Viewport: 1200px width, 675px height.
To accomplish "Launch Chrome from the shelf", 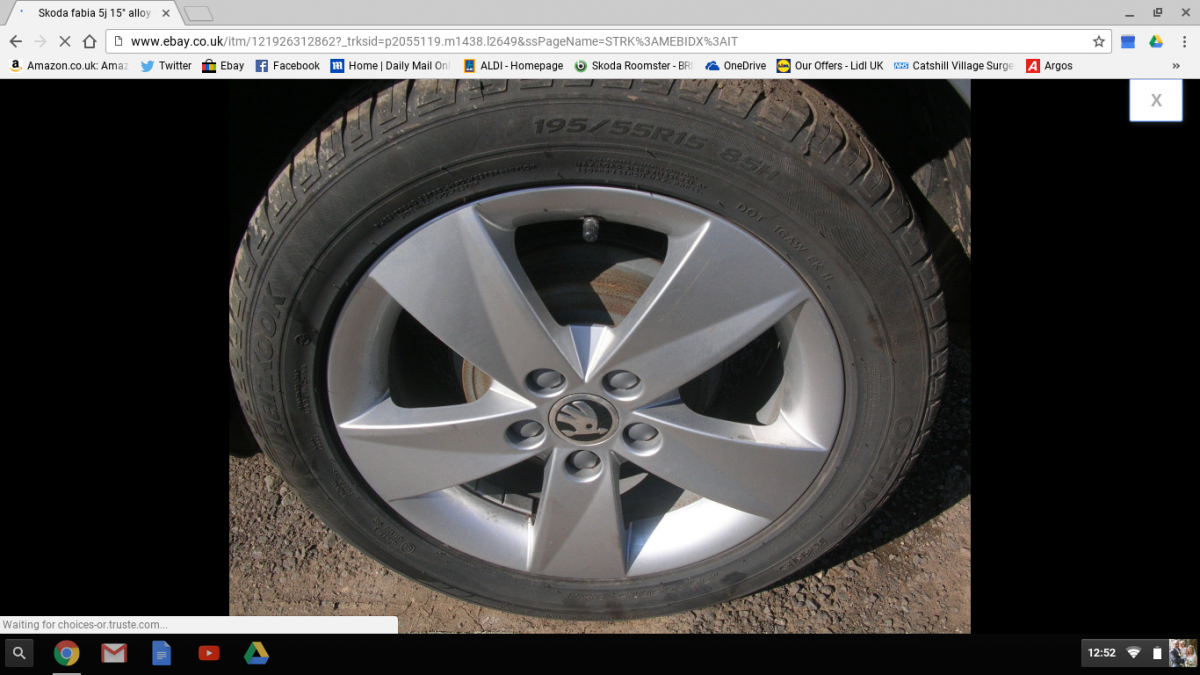I will pyautogui.click(x=66, y=653).
